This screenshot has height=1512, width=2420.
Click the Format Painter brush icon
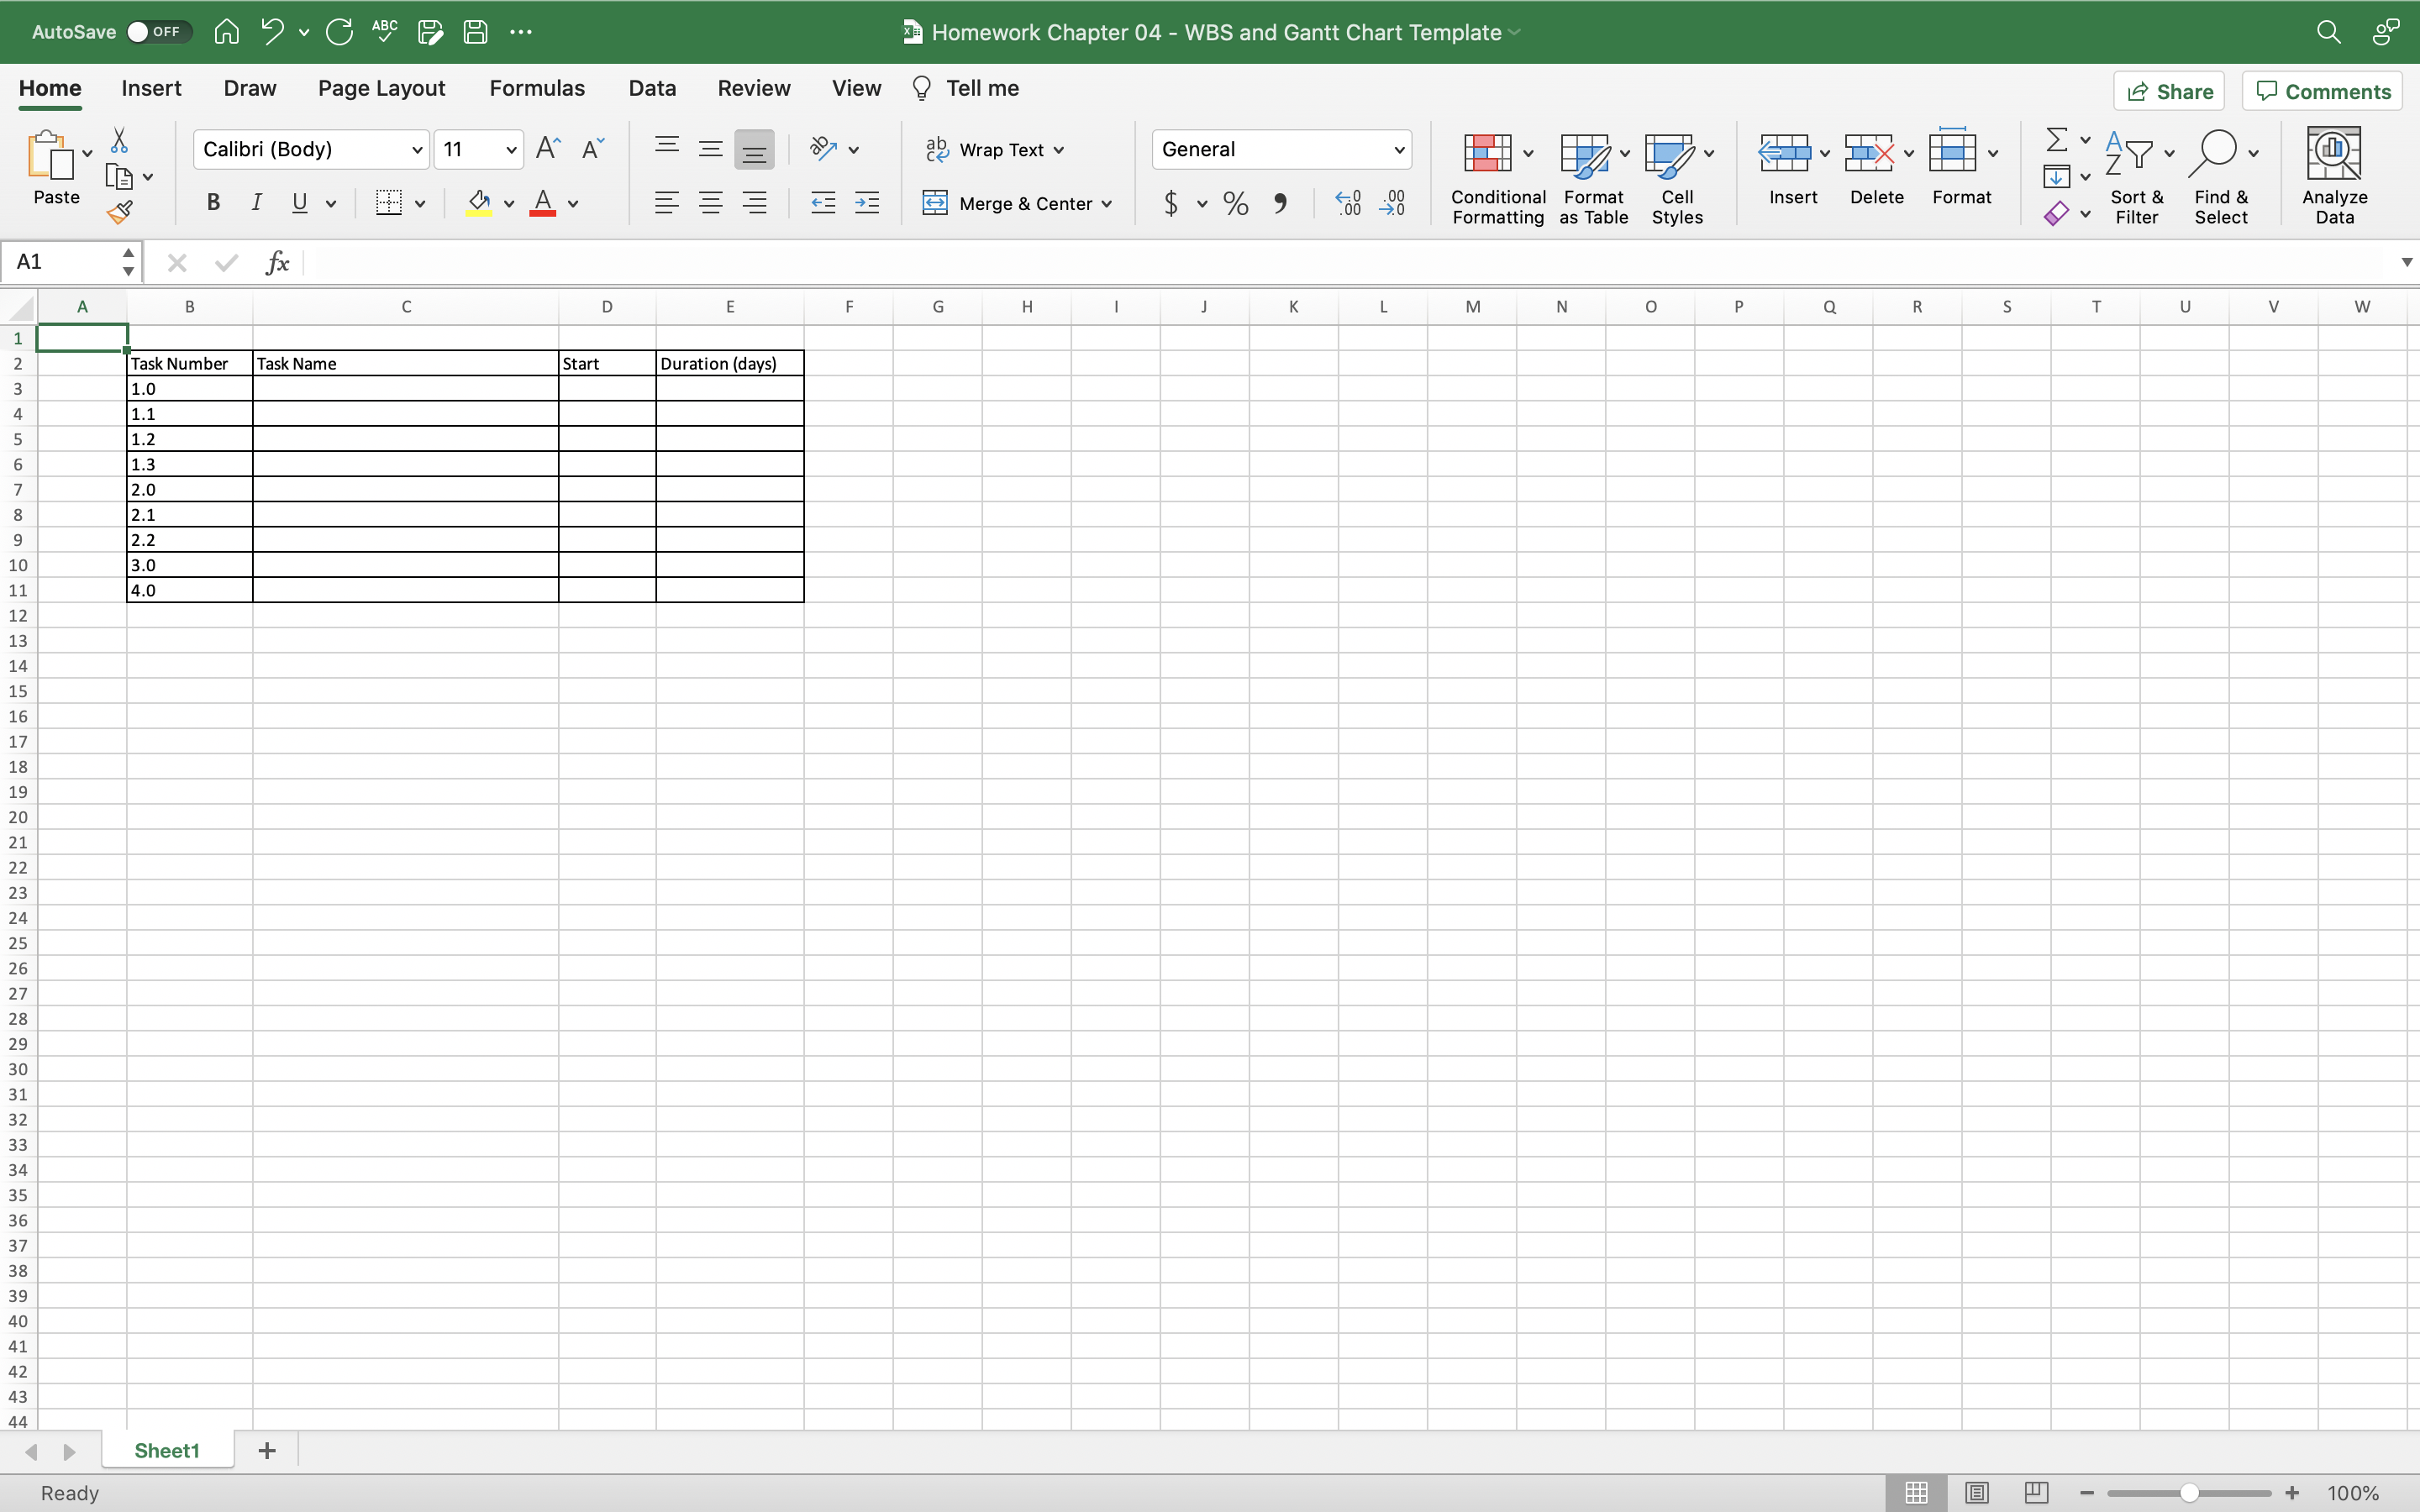pos(120,212)
